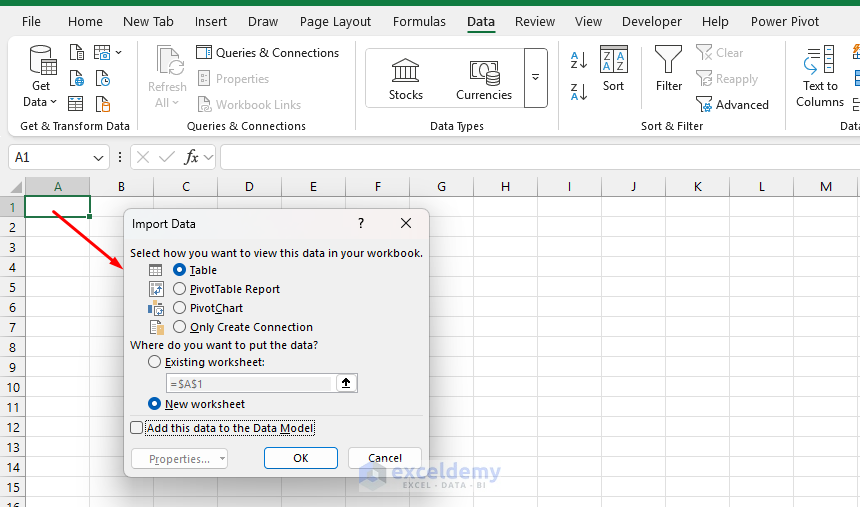Click the Select All corner triangle
The height and width of the screenshot is (507, 860).
[14, 187]
